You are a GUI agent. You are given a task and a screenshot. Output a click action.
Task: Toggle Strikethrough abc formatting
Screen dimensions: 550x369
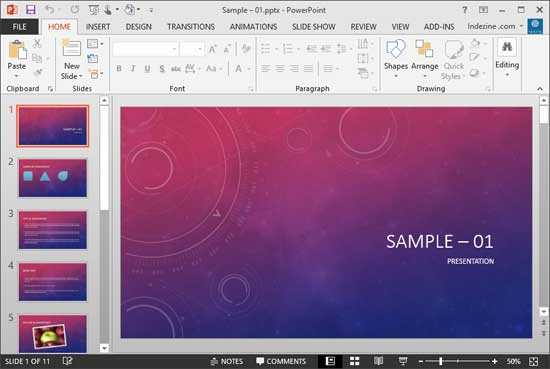(x=176, y=69)
